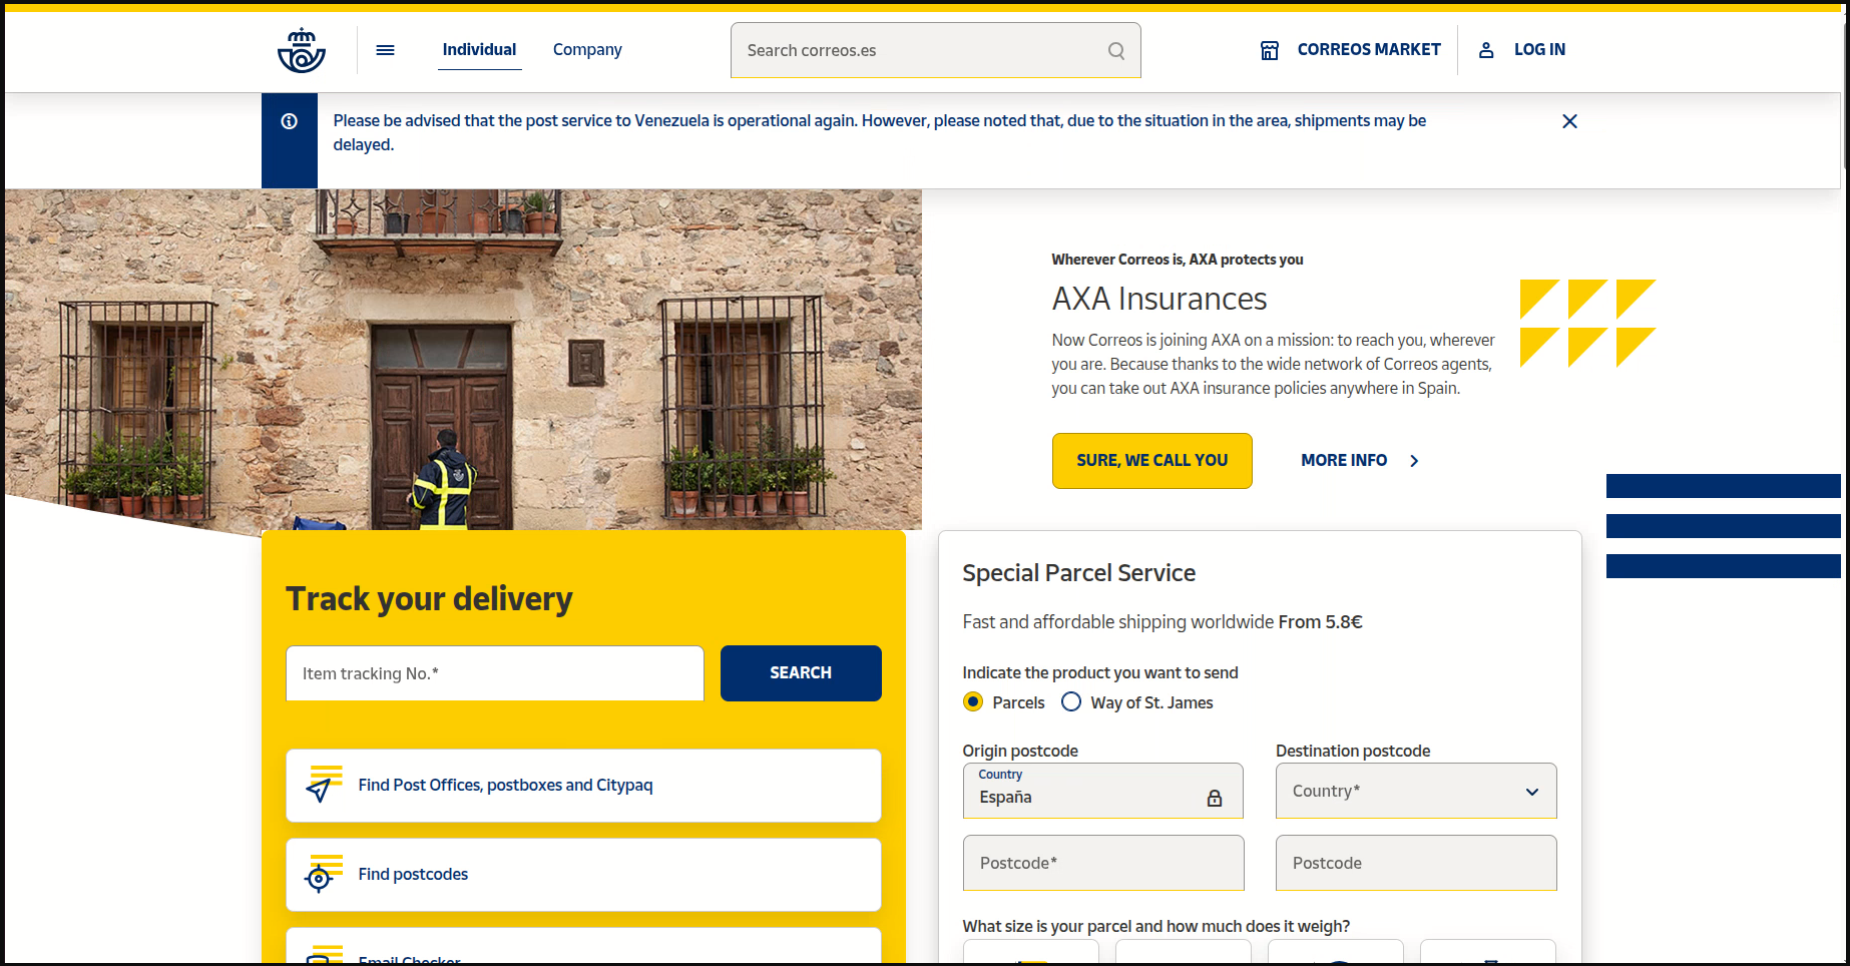Select the Parcels radio button
The image size is (1850, 966).
tap(973, 702)
